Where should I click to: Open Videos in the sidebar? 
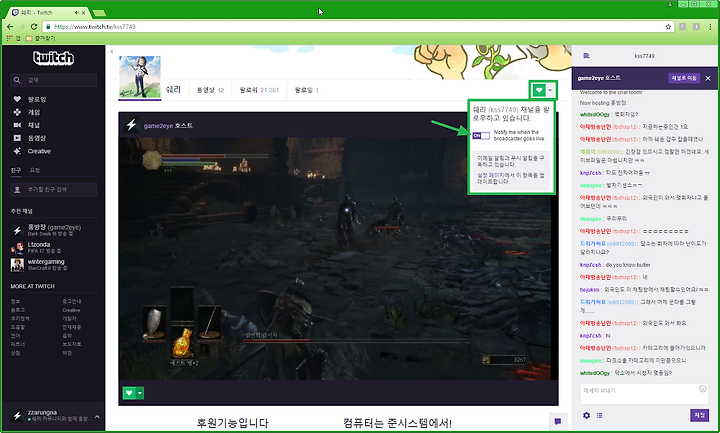click(x=37, y=138)
